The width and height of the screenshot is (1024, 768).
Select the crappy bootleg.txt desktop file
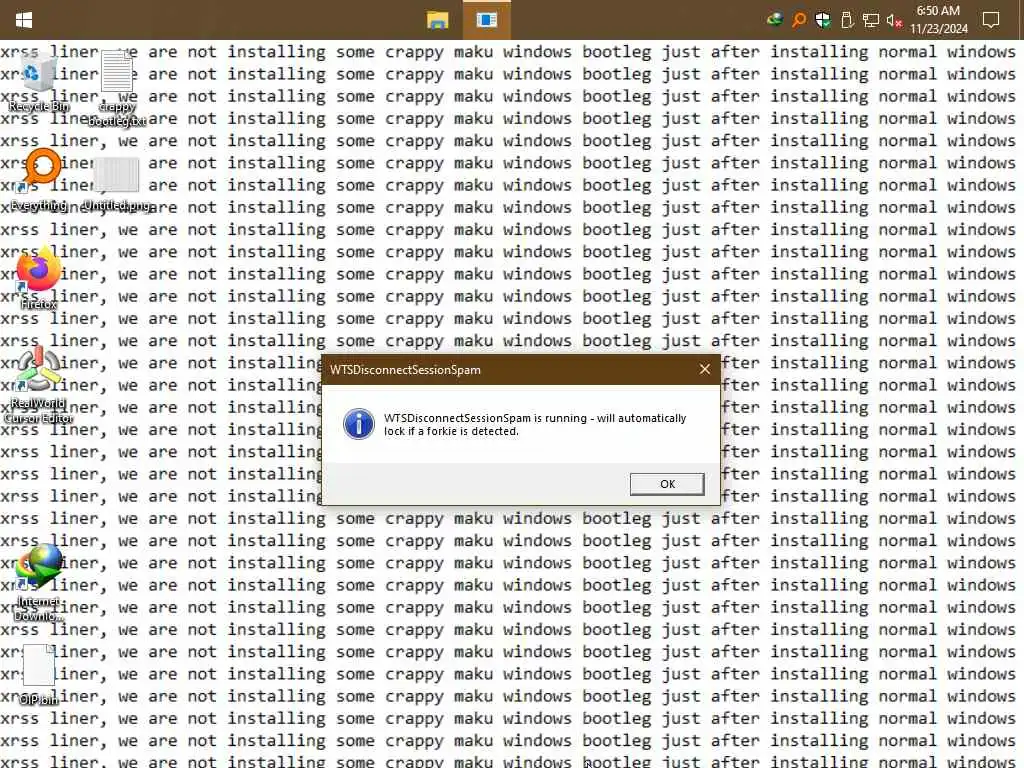pyautogui.click(x=117, y=89)
